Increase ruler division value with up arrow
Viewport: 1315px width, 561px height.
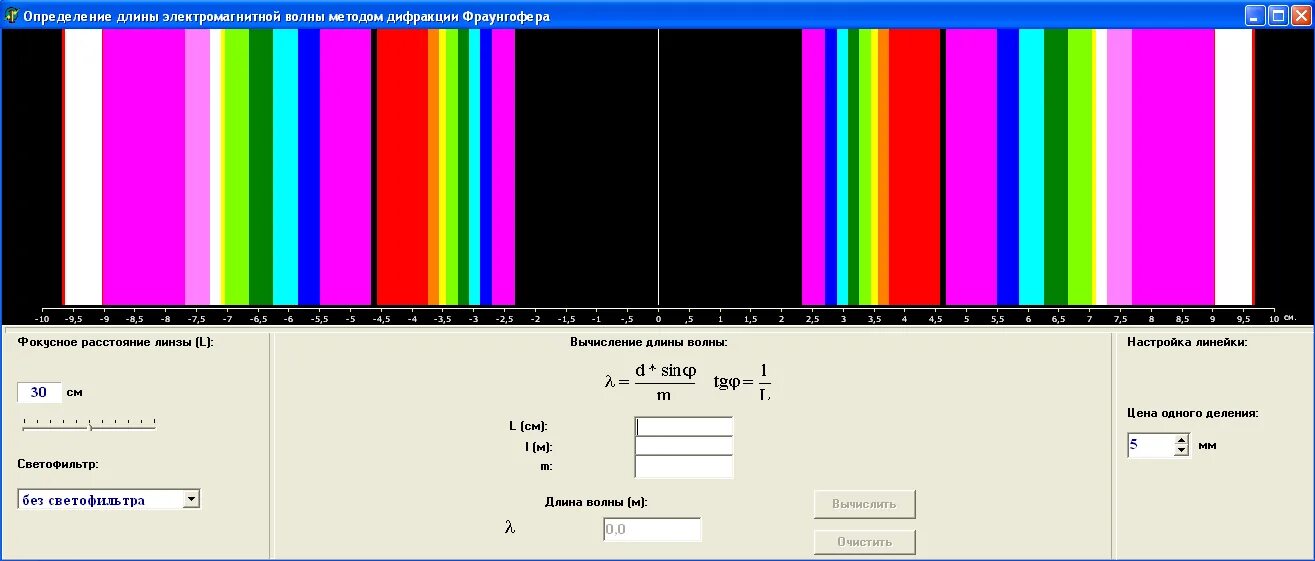tap(1181, 440)
